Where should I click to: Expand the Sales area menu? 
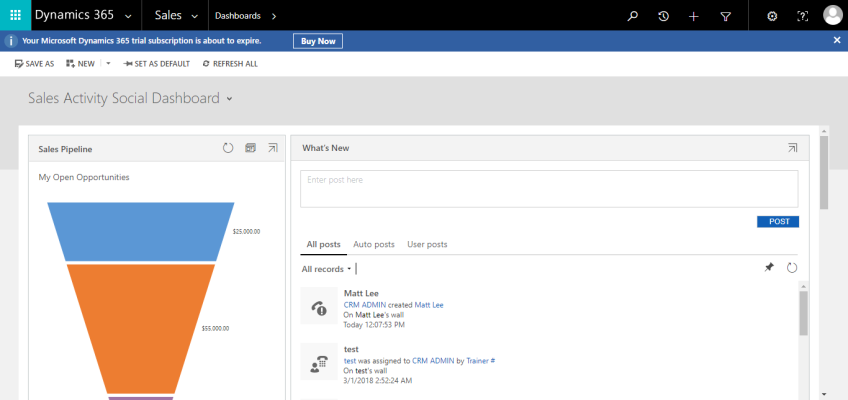194,16
